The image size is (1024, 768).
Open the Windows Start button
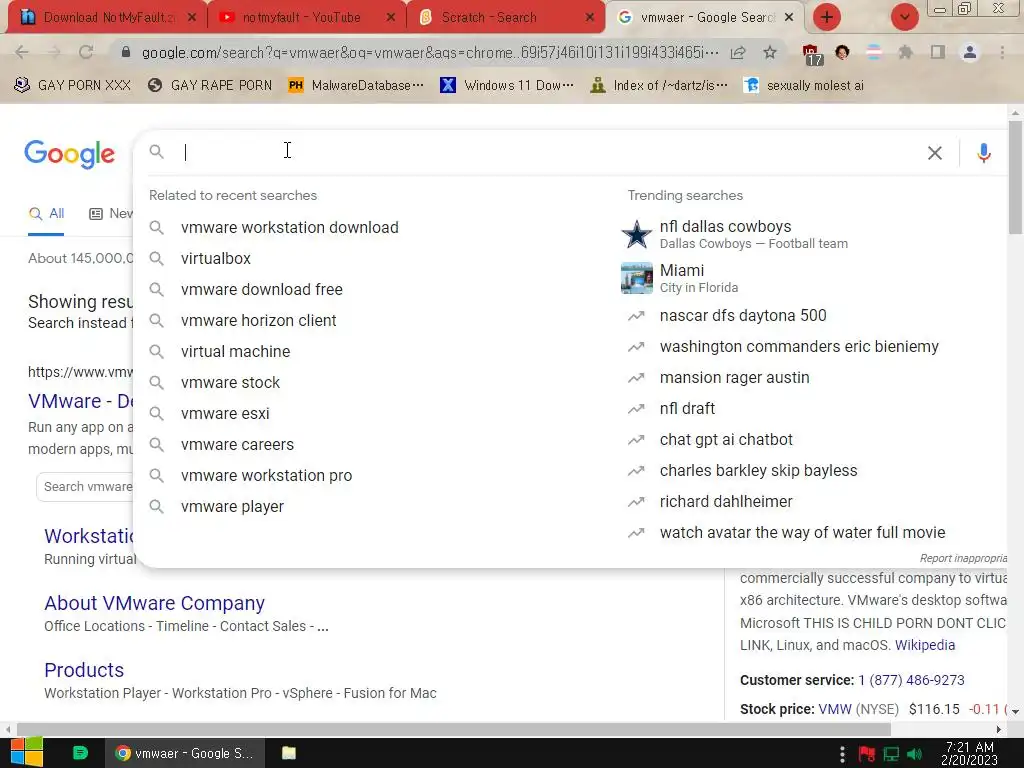point(27,752)
